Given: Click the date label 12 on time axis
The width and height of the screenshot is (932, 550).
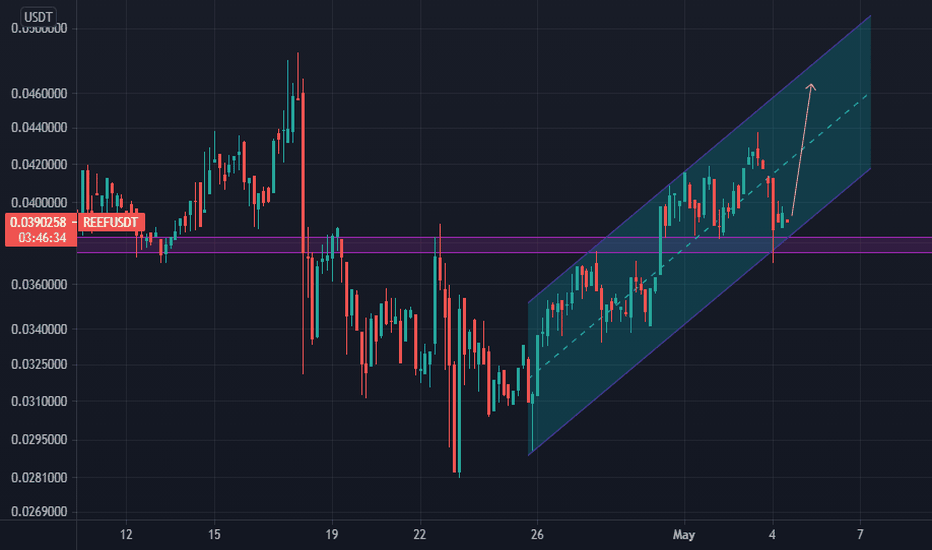Looking at the screenshot, I should tap(126, 535).
